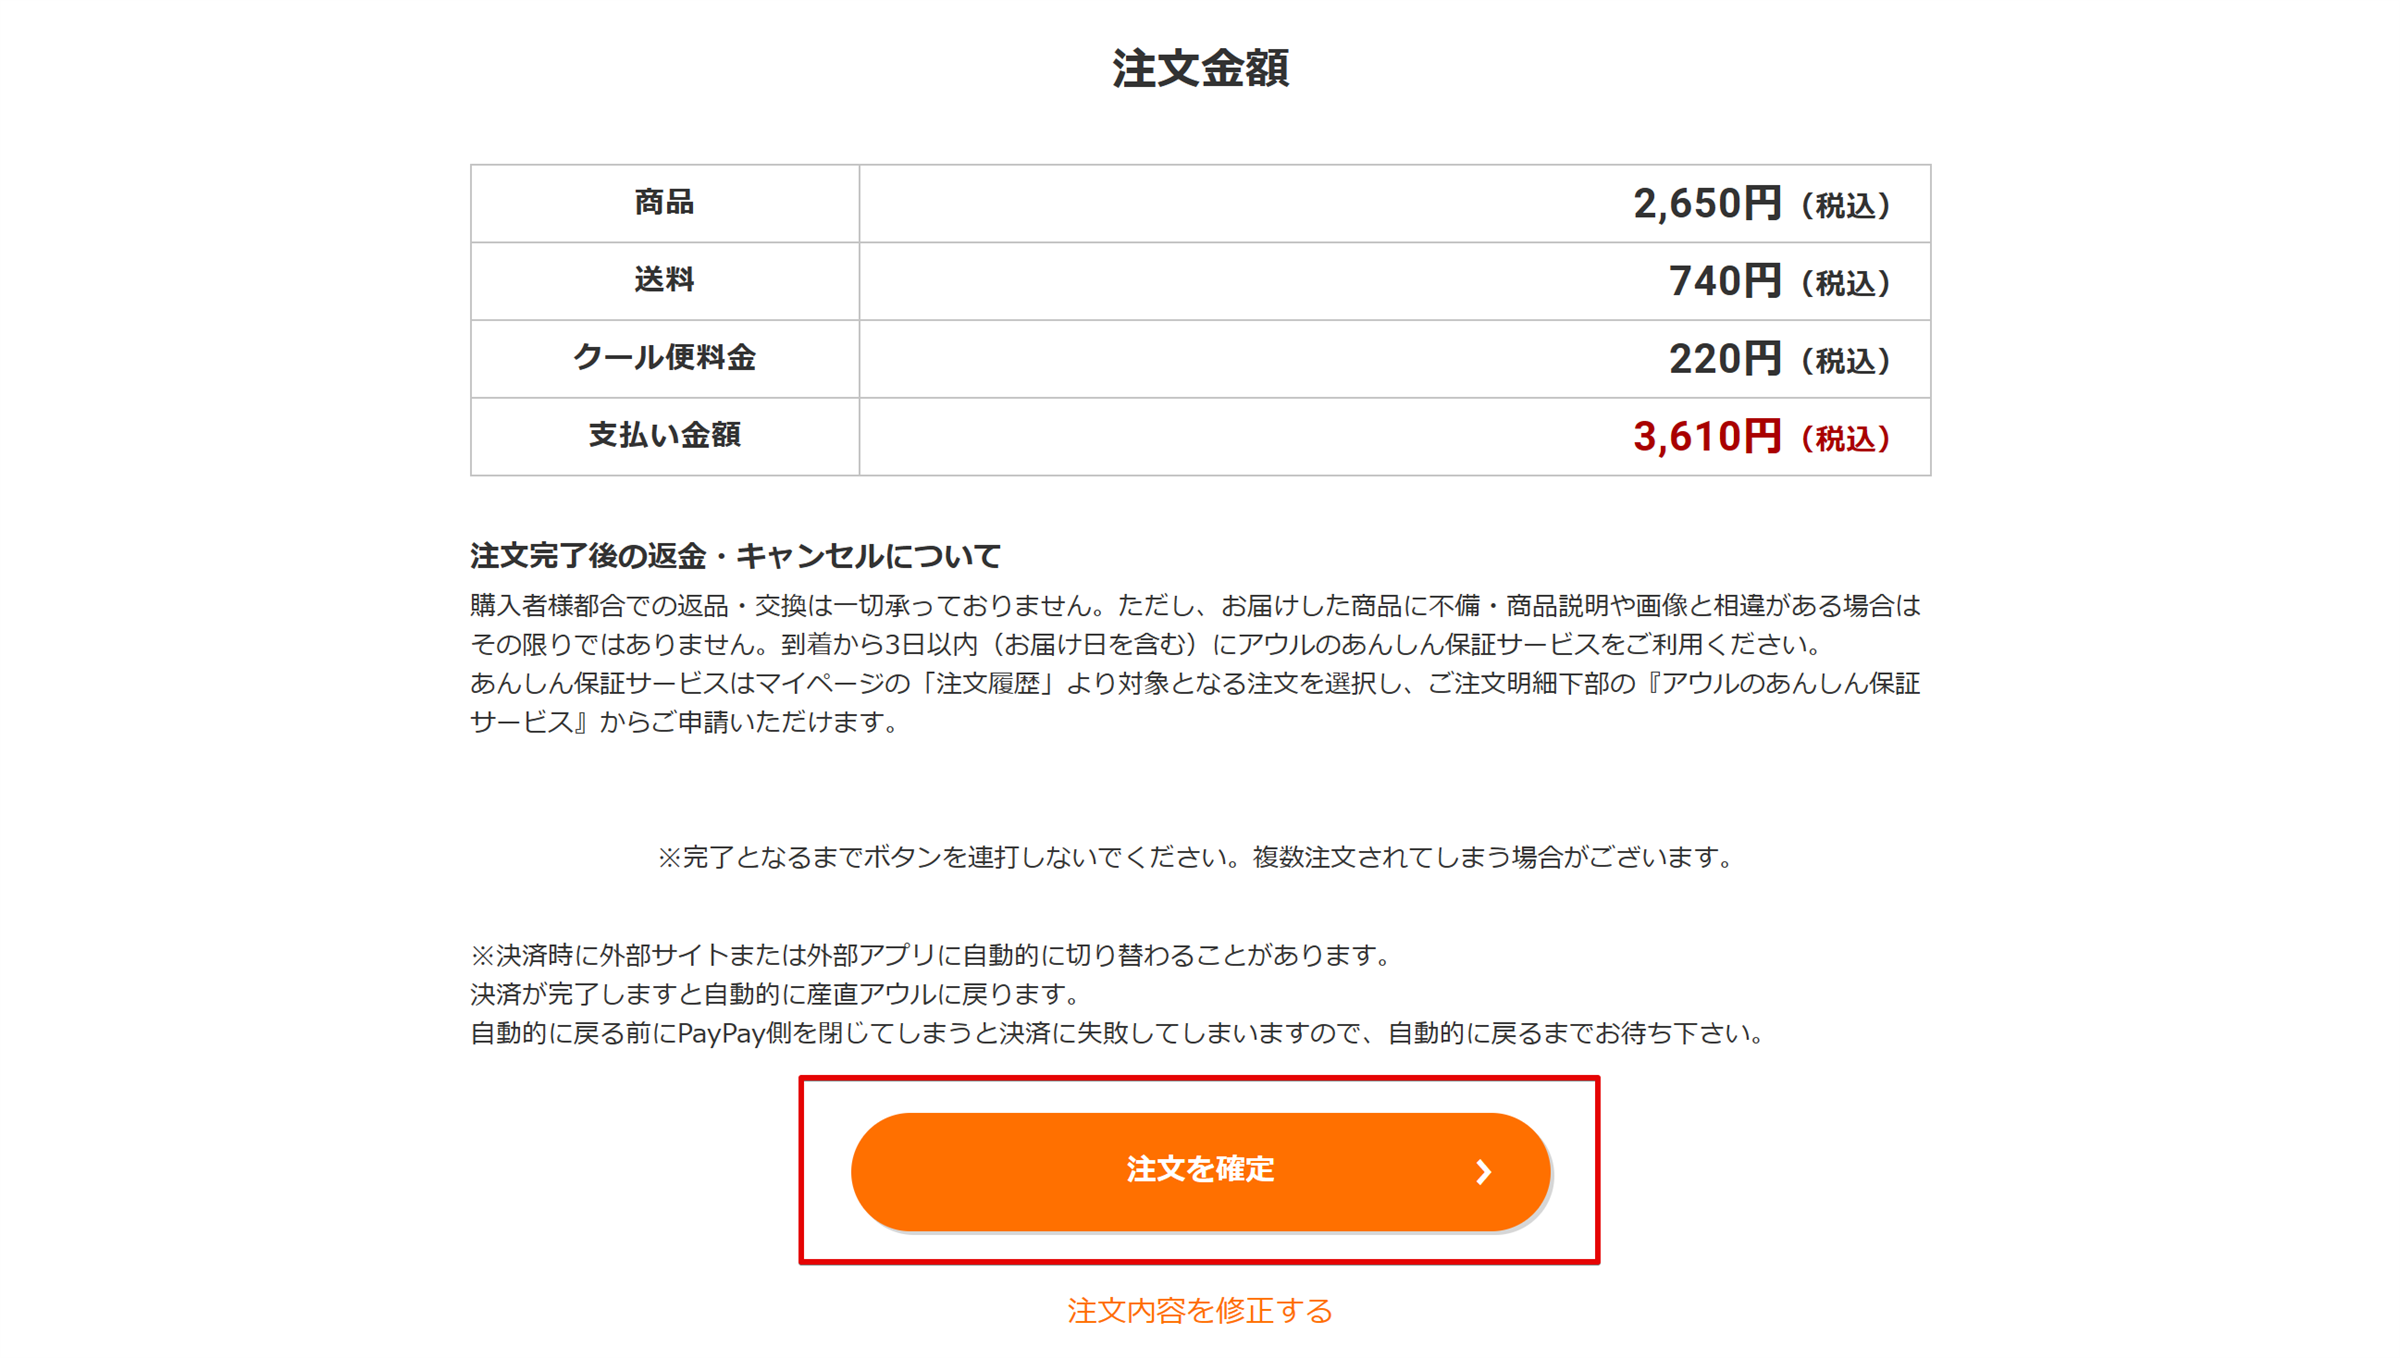2400x1358 pixels.
Task: Click the 注文金額 page heading
Action: point(1200,69)
